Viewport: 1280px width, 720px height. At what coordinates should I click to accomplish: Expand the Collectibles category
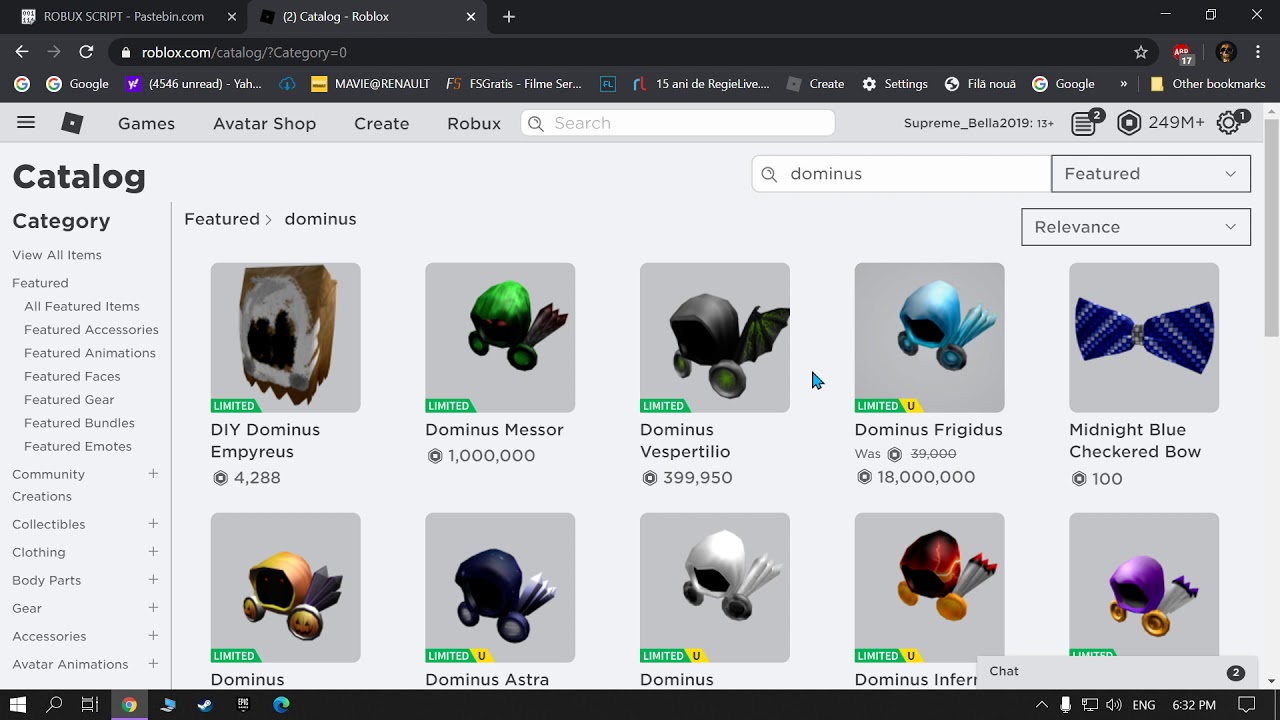click(153, 524)
